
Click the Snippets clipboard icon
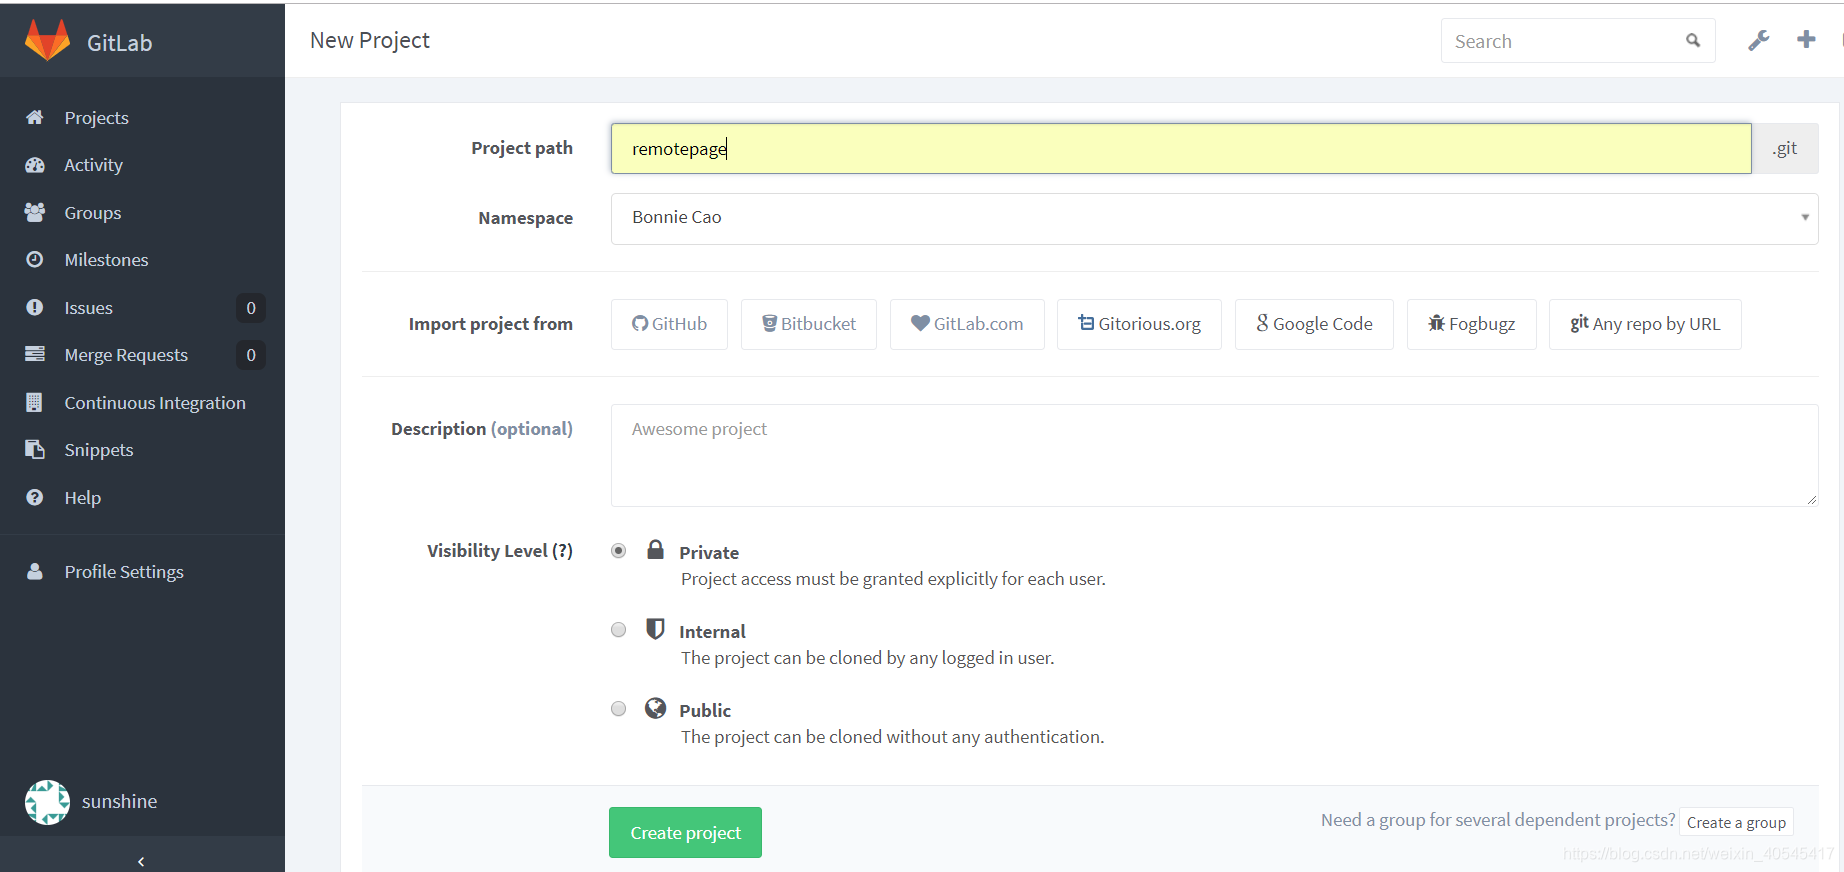point(35,449)
